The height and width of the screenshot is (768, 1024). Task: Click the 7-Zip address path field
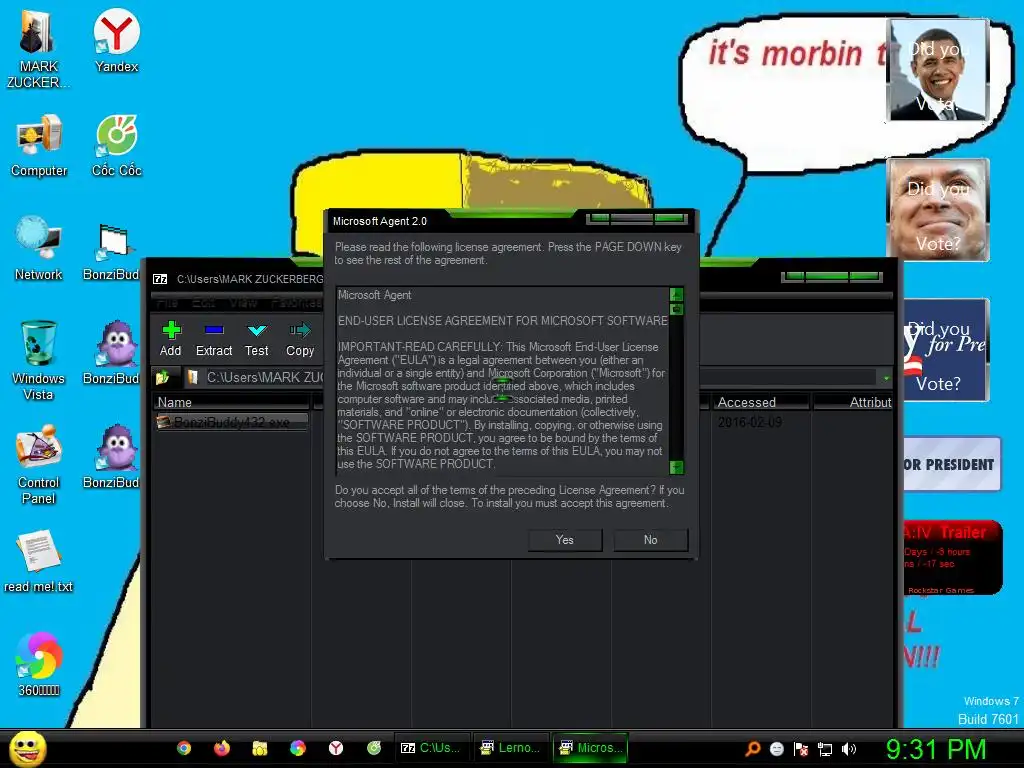(529, 377)
